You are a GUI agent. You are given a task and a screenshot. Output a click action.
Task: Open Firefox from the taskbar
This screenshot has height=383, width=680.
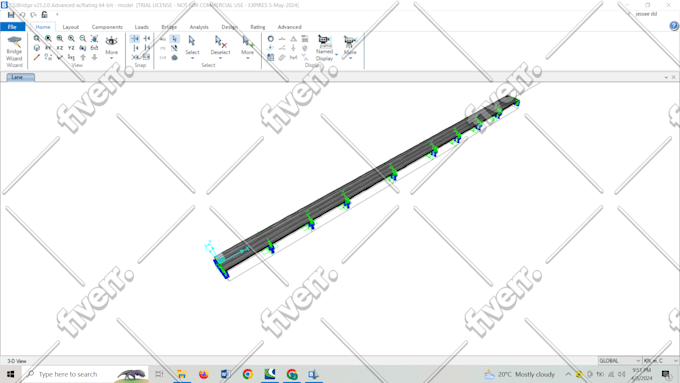(x=203, y=374)
